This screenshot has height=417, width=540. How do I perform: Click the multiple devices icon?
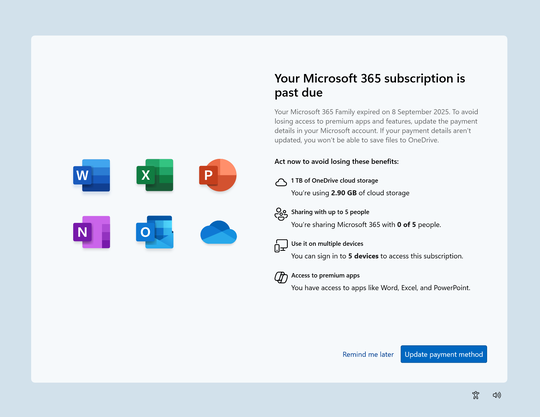281,246
